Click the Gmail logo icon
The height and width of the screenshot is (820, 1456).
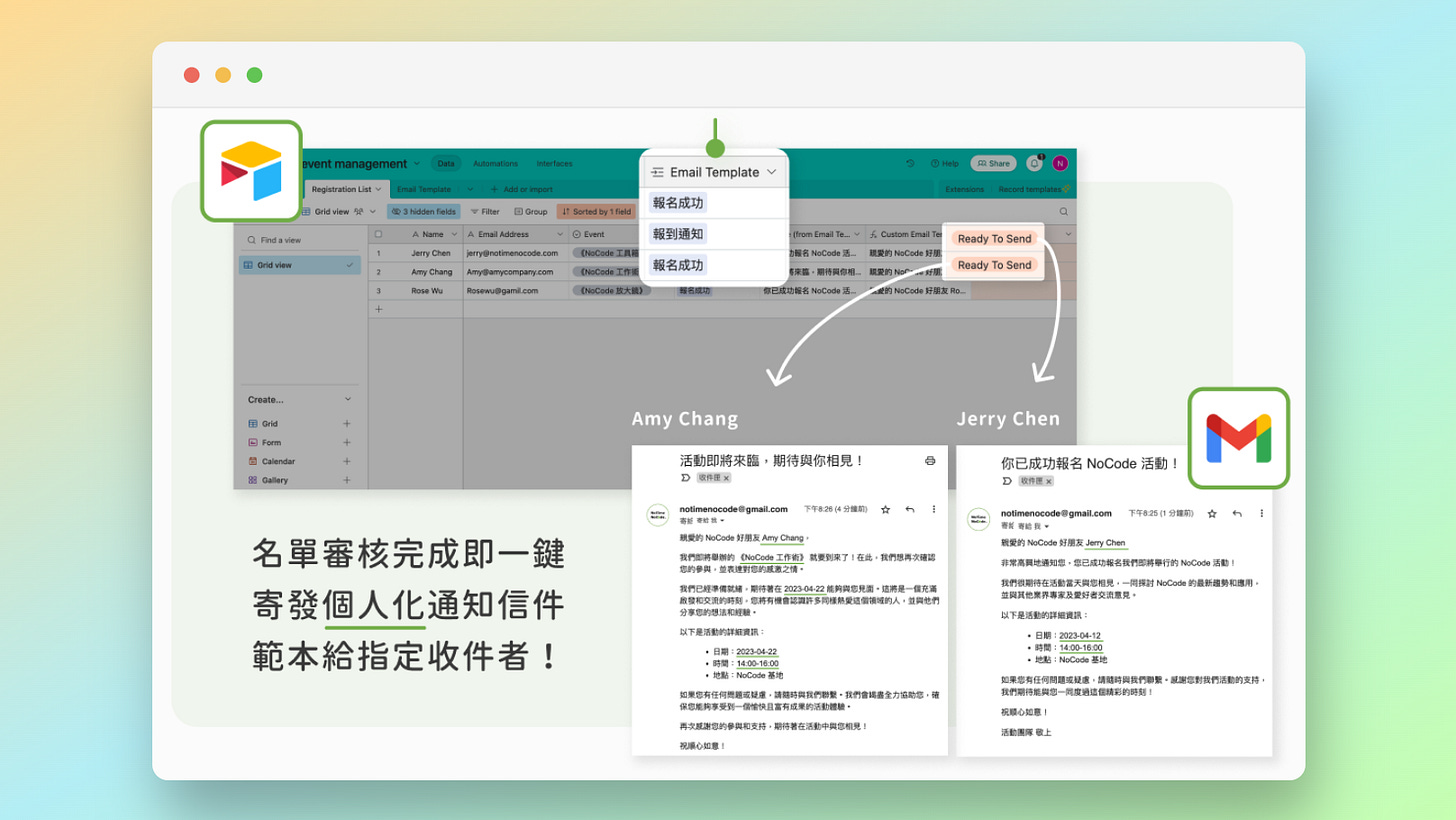tap(1238, 440)
